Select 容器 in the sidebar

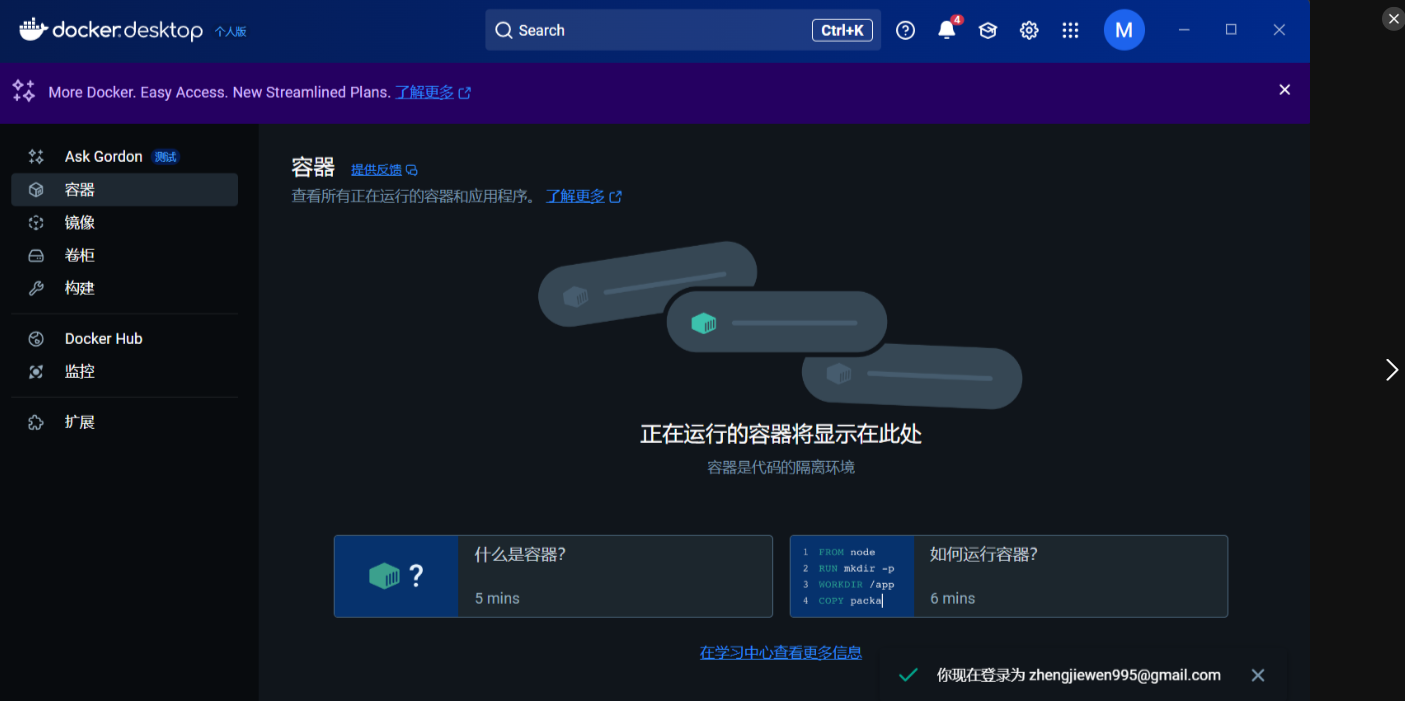point(124,189)
